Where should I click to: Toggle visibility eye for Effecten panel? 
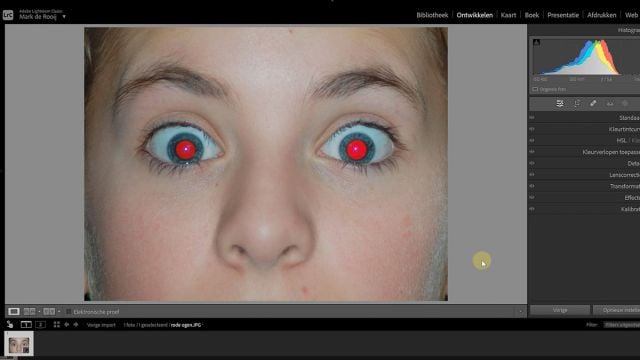click(x=532, y=198)
